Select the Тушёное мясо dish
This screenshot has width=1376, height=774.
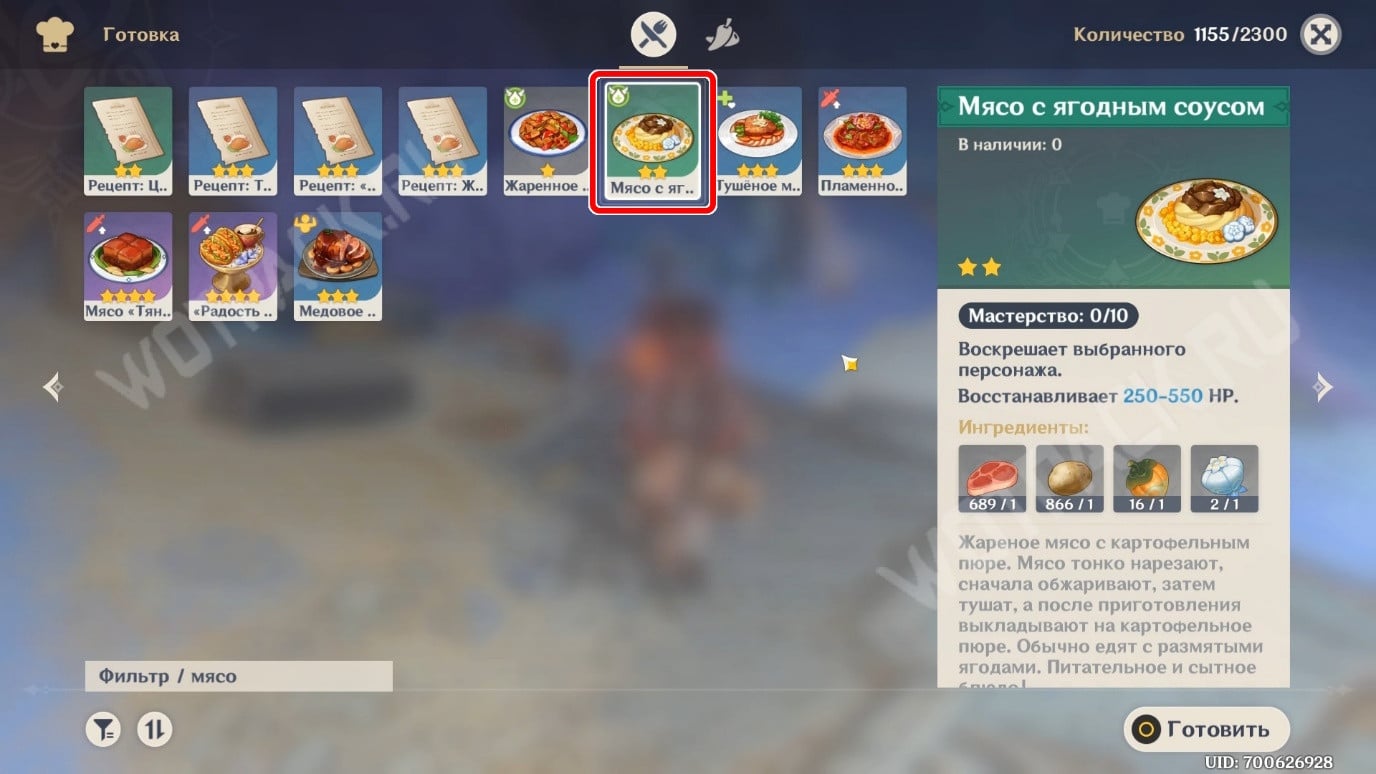tap(758, 141)
